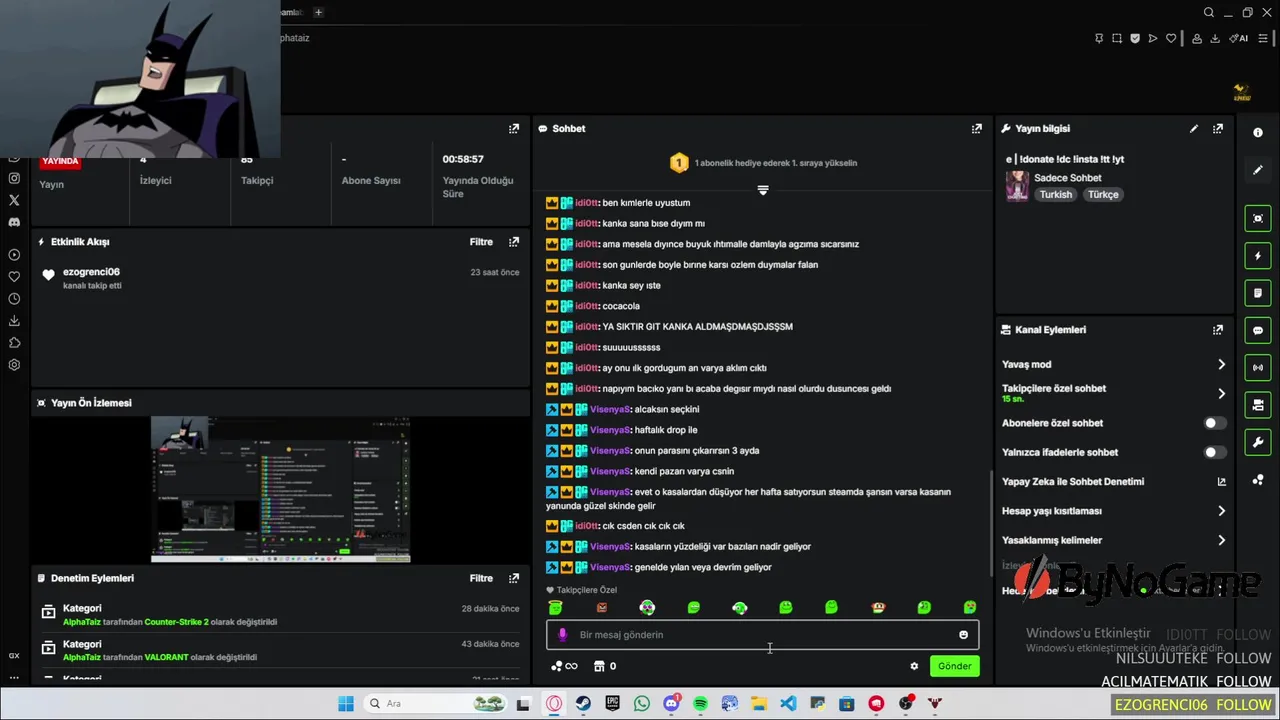Toggle channel actions widget in right rail

pos(1258,405)
